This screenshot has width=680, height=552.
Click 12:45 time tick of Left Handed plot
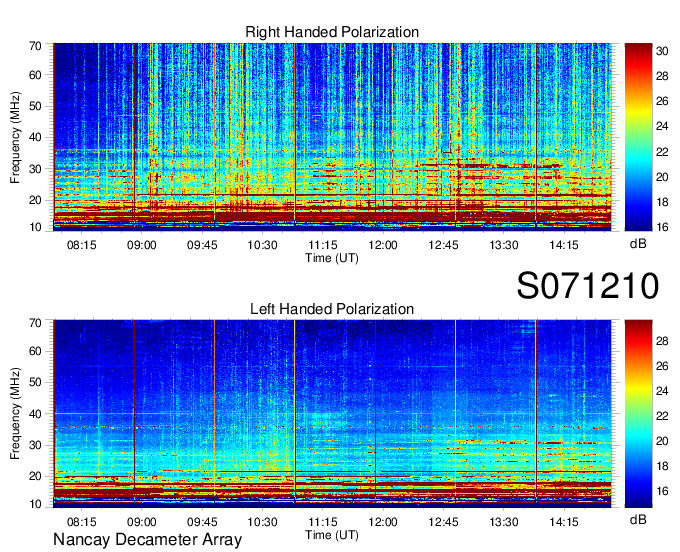click(x=443, y=522)
